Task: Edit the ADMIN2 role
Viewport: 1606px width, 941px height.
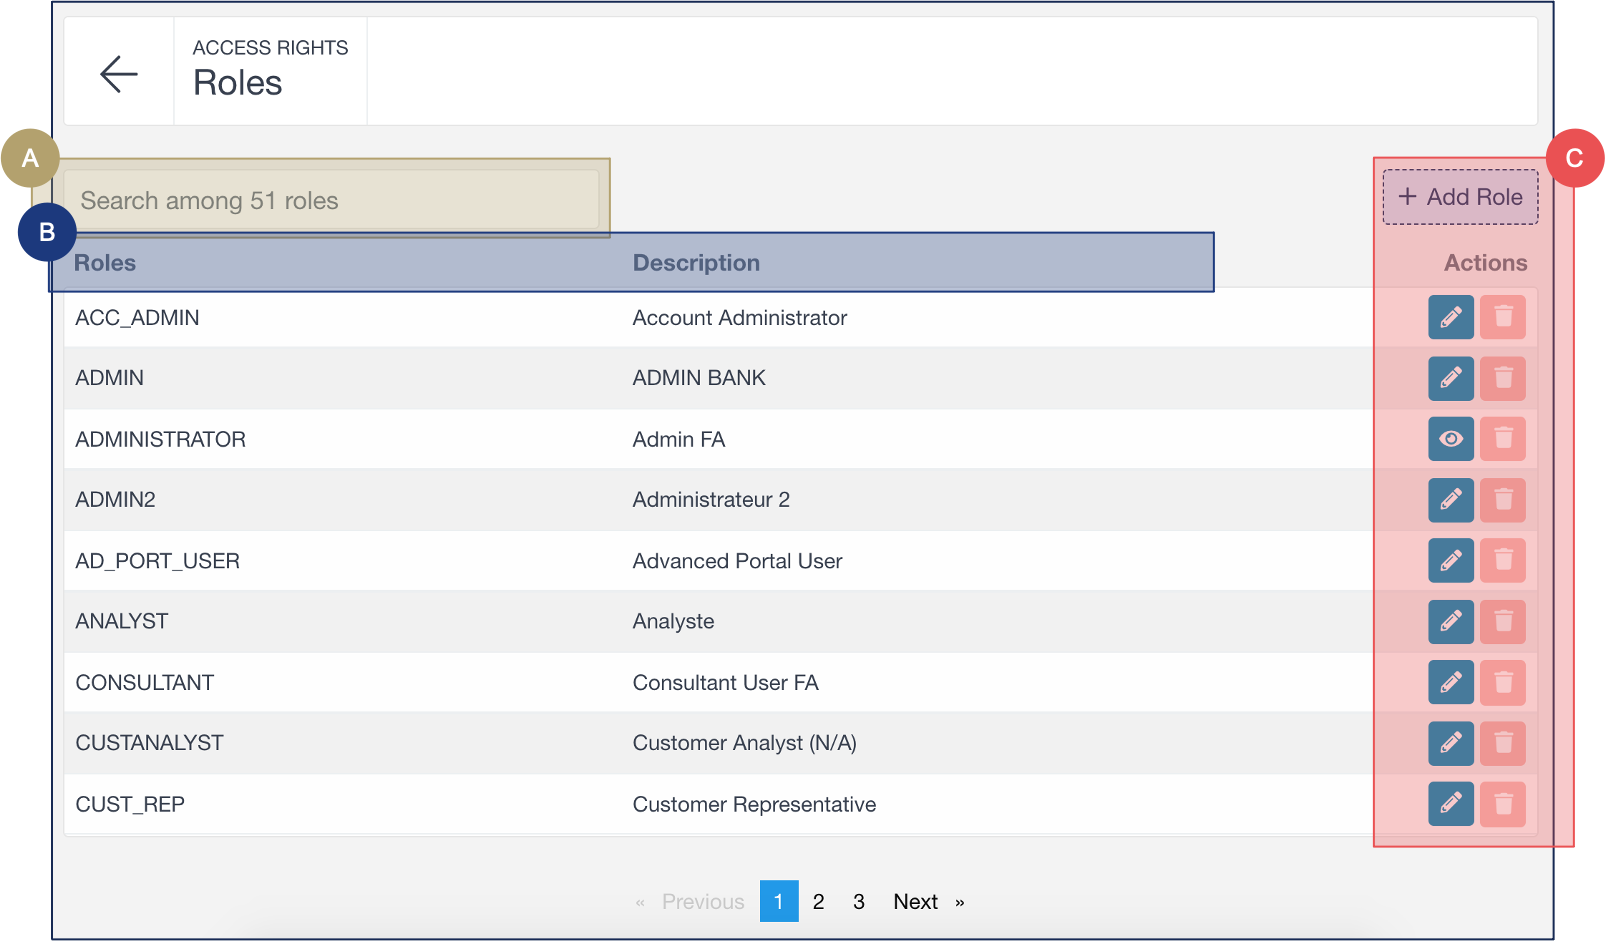Action: [x=1450, y=500]
